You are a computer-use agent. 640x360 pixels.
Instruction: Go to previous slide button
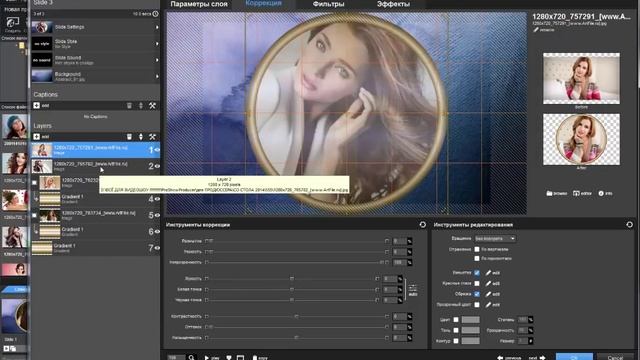509,358
